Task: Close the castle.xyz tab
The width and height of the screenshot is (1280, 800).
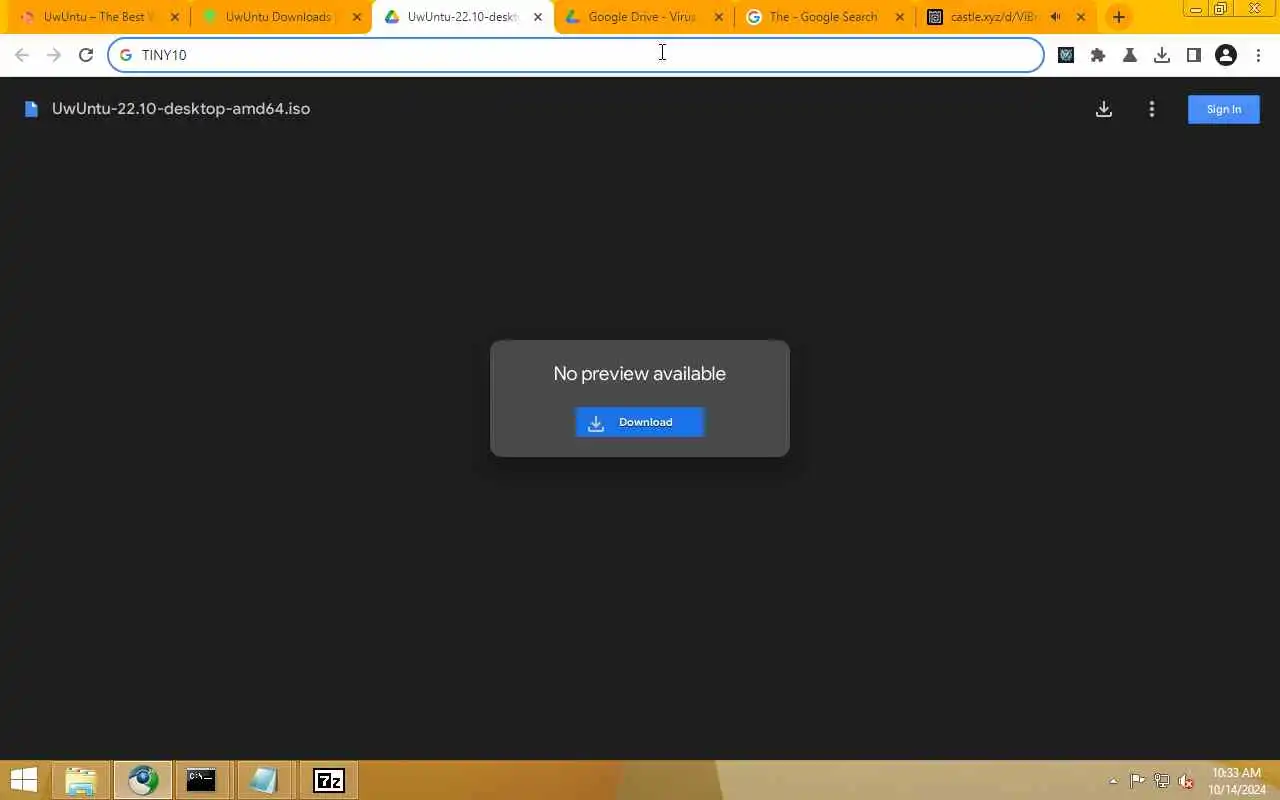Action: tap(1080, 17)
